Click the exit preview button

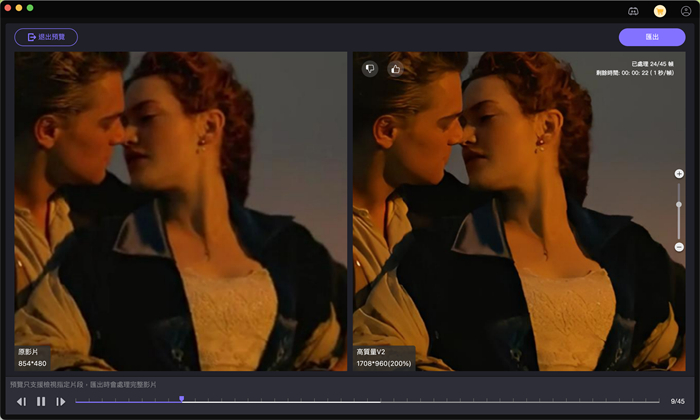tap(46, 37)
